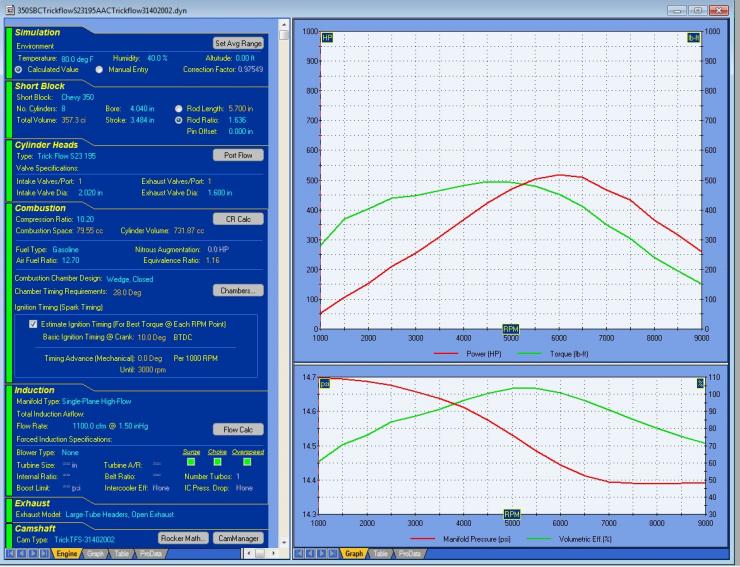
Task: Click the Choke underlined link
Action: [x=217, y=452]
